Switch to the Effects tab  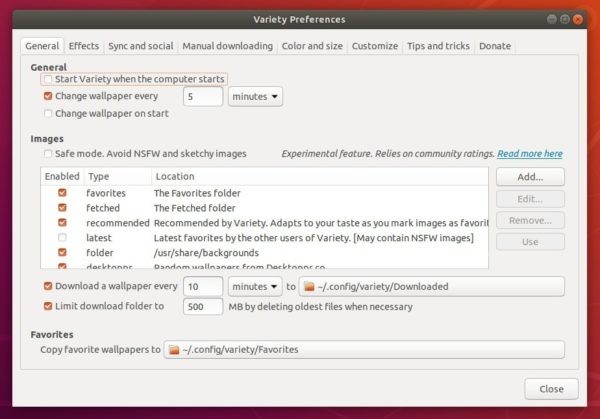84,46
